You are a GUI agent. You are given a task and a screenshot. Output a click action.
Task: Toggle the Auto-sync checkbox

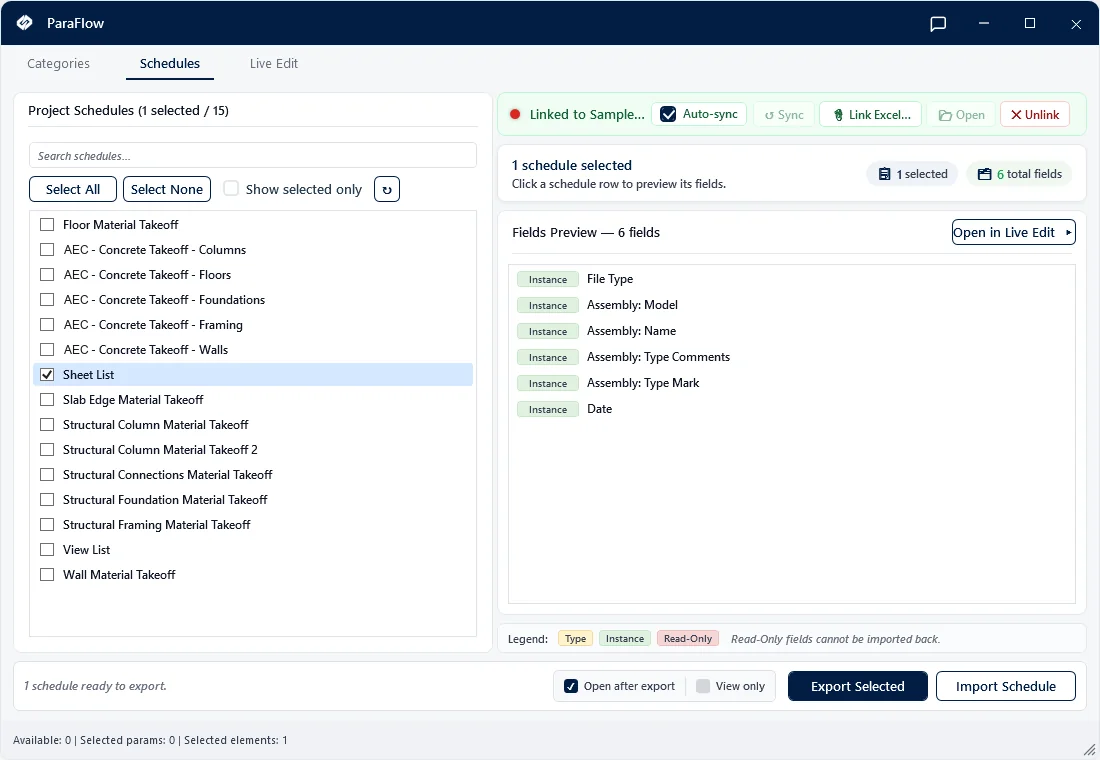(x=669, y=114)
